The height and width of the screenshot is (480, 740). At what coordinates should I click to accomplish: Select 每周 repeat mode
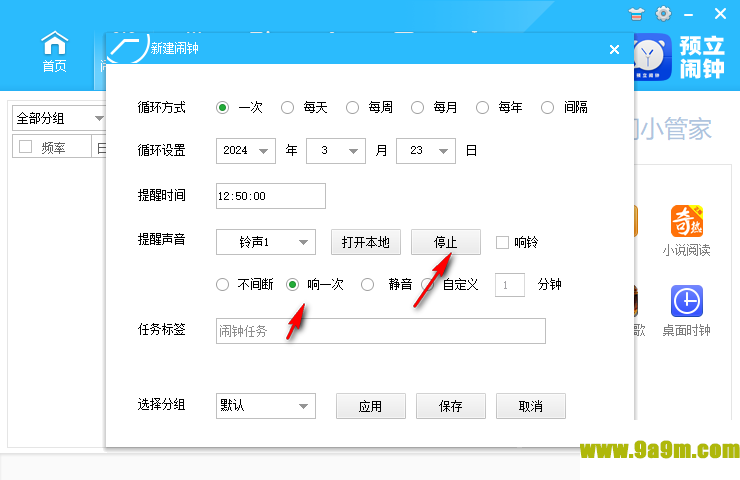tap(353, 108)
